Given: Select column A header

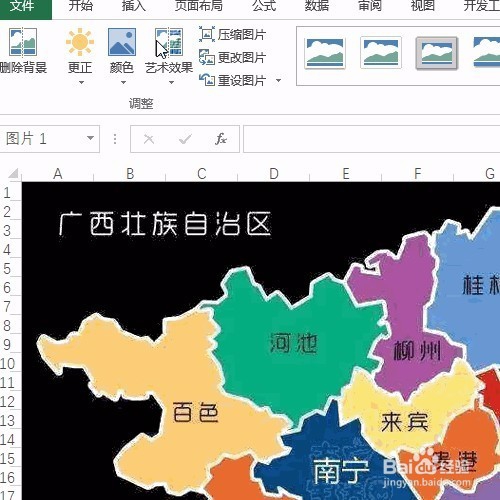Looking at the screenshot, I should [x=58, y=174].
